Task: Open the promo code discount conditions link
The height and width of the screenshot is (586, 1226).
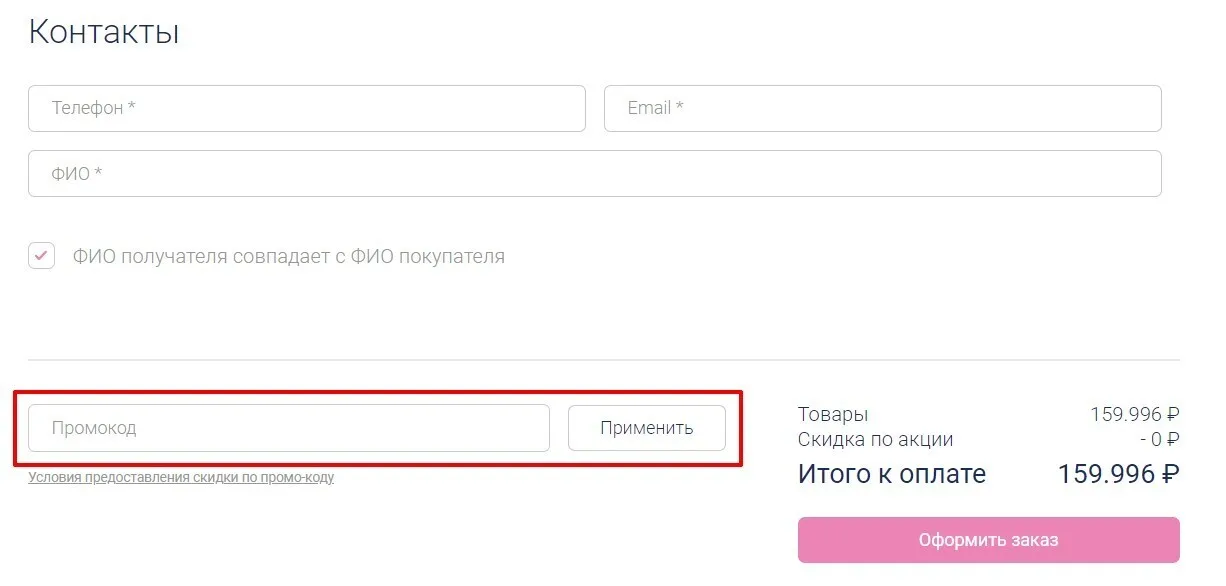Action: click(181, 478)
